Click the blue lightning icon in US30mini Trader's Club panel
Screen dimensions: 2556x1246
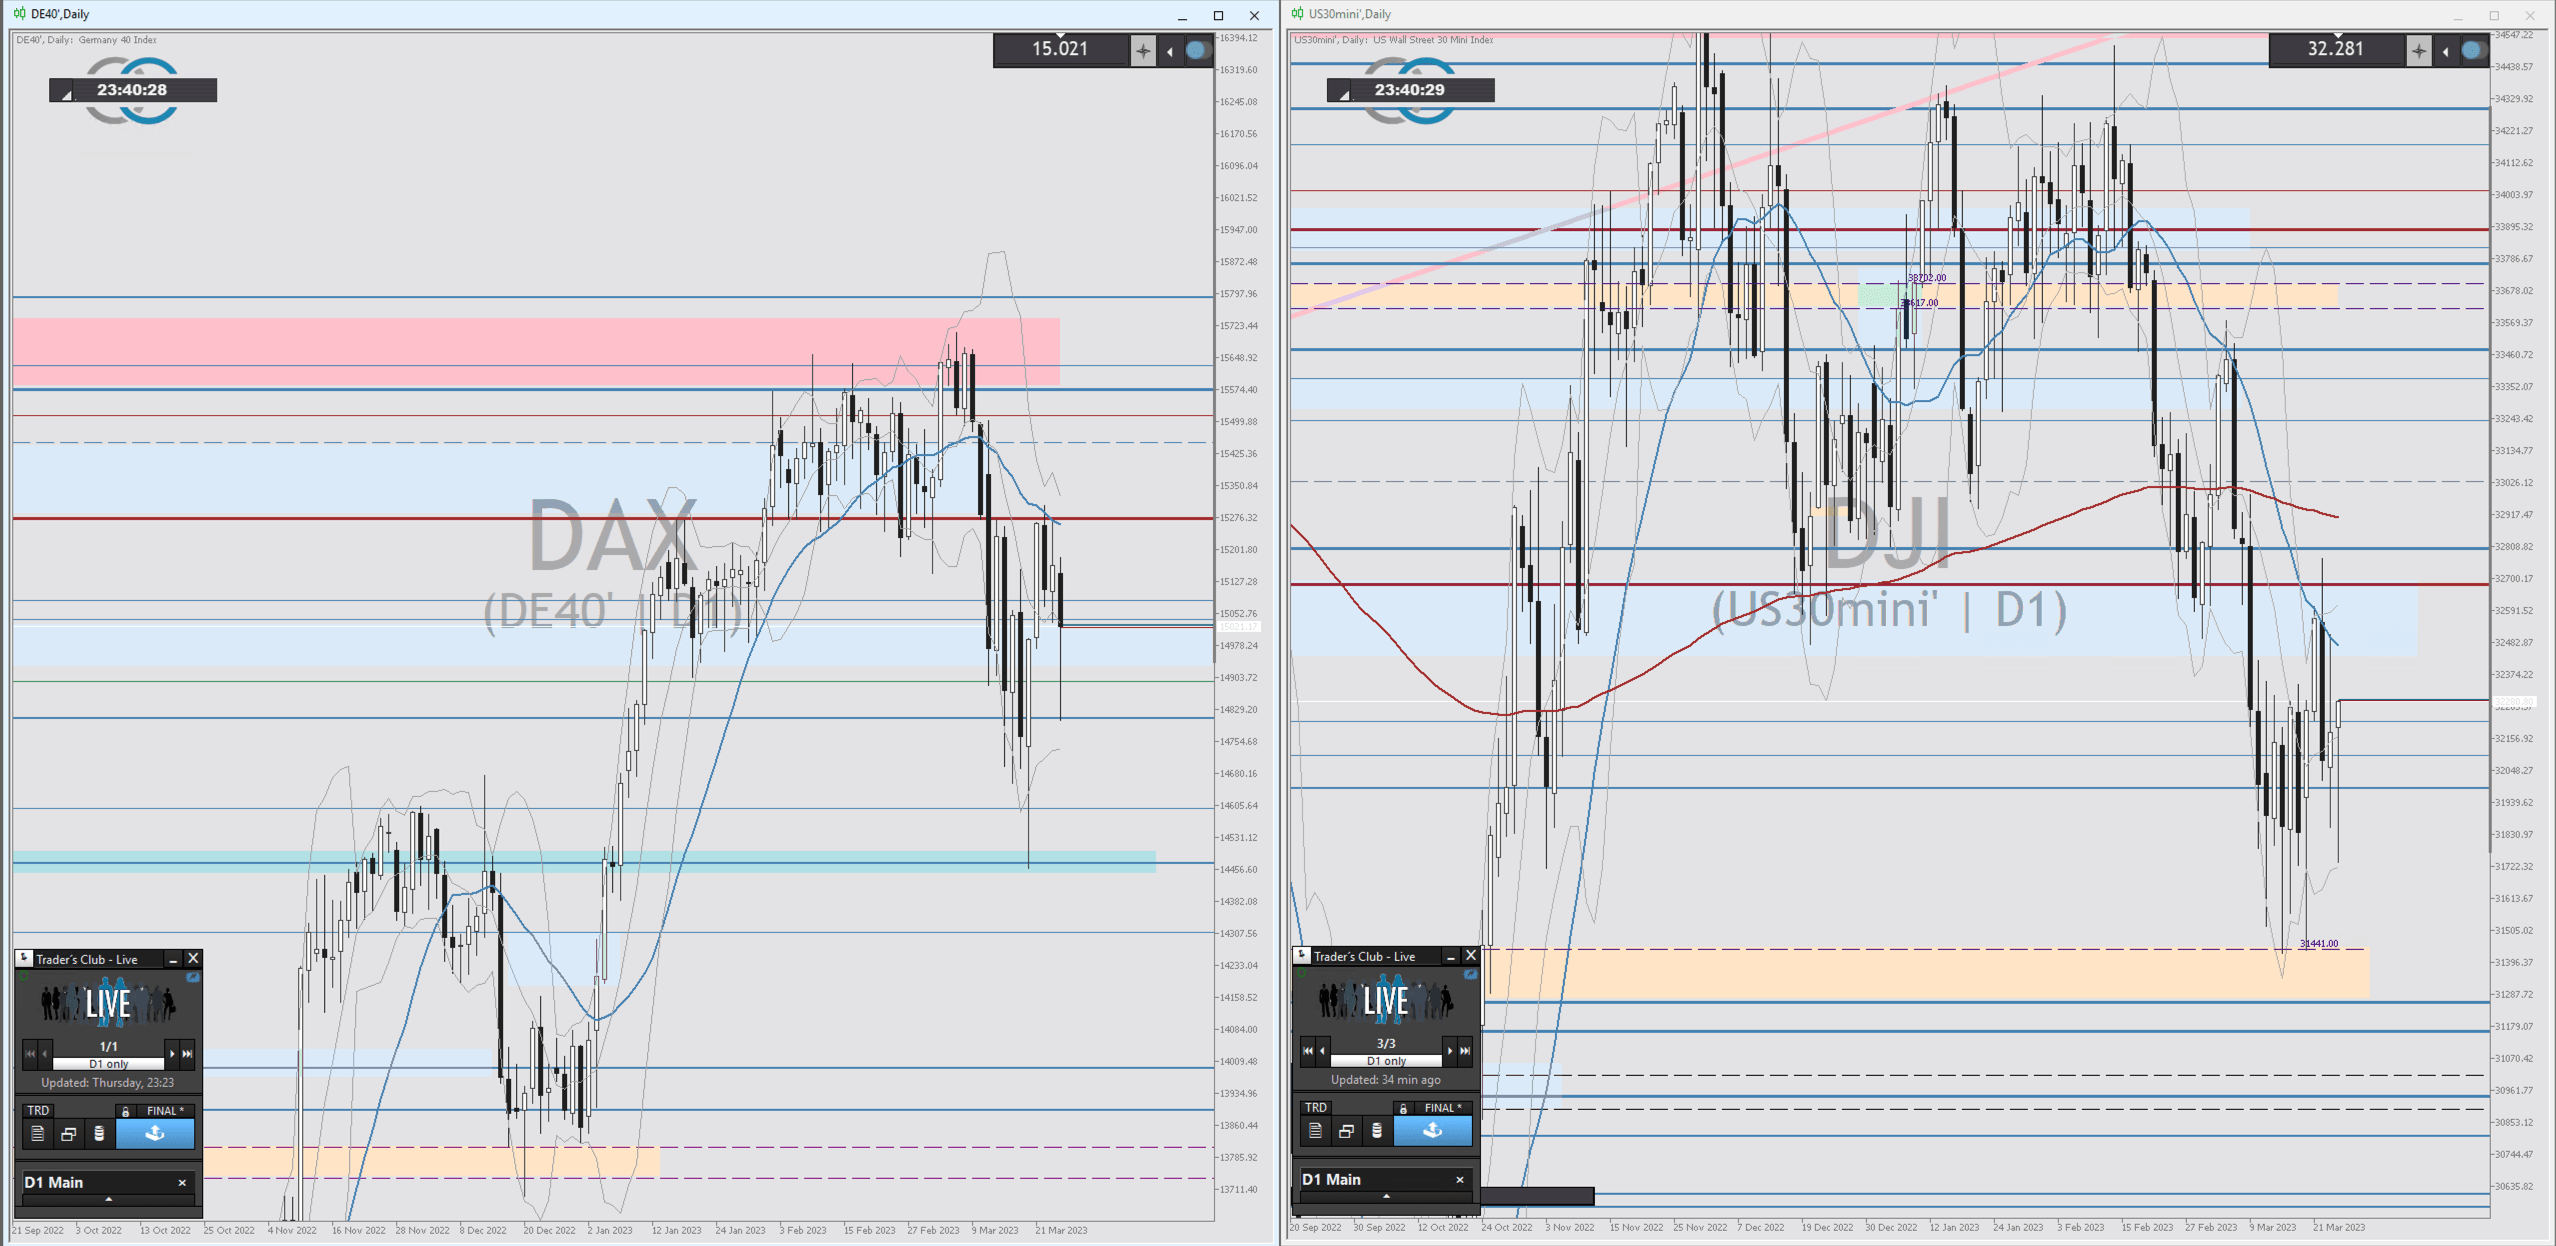point(1471,974)
